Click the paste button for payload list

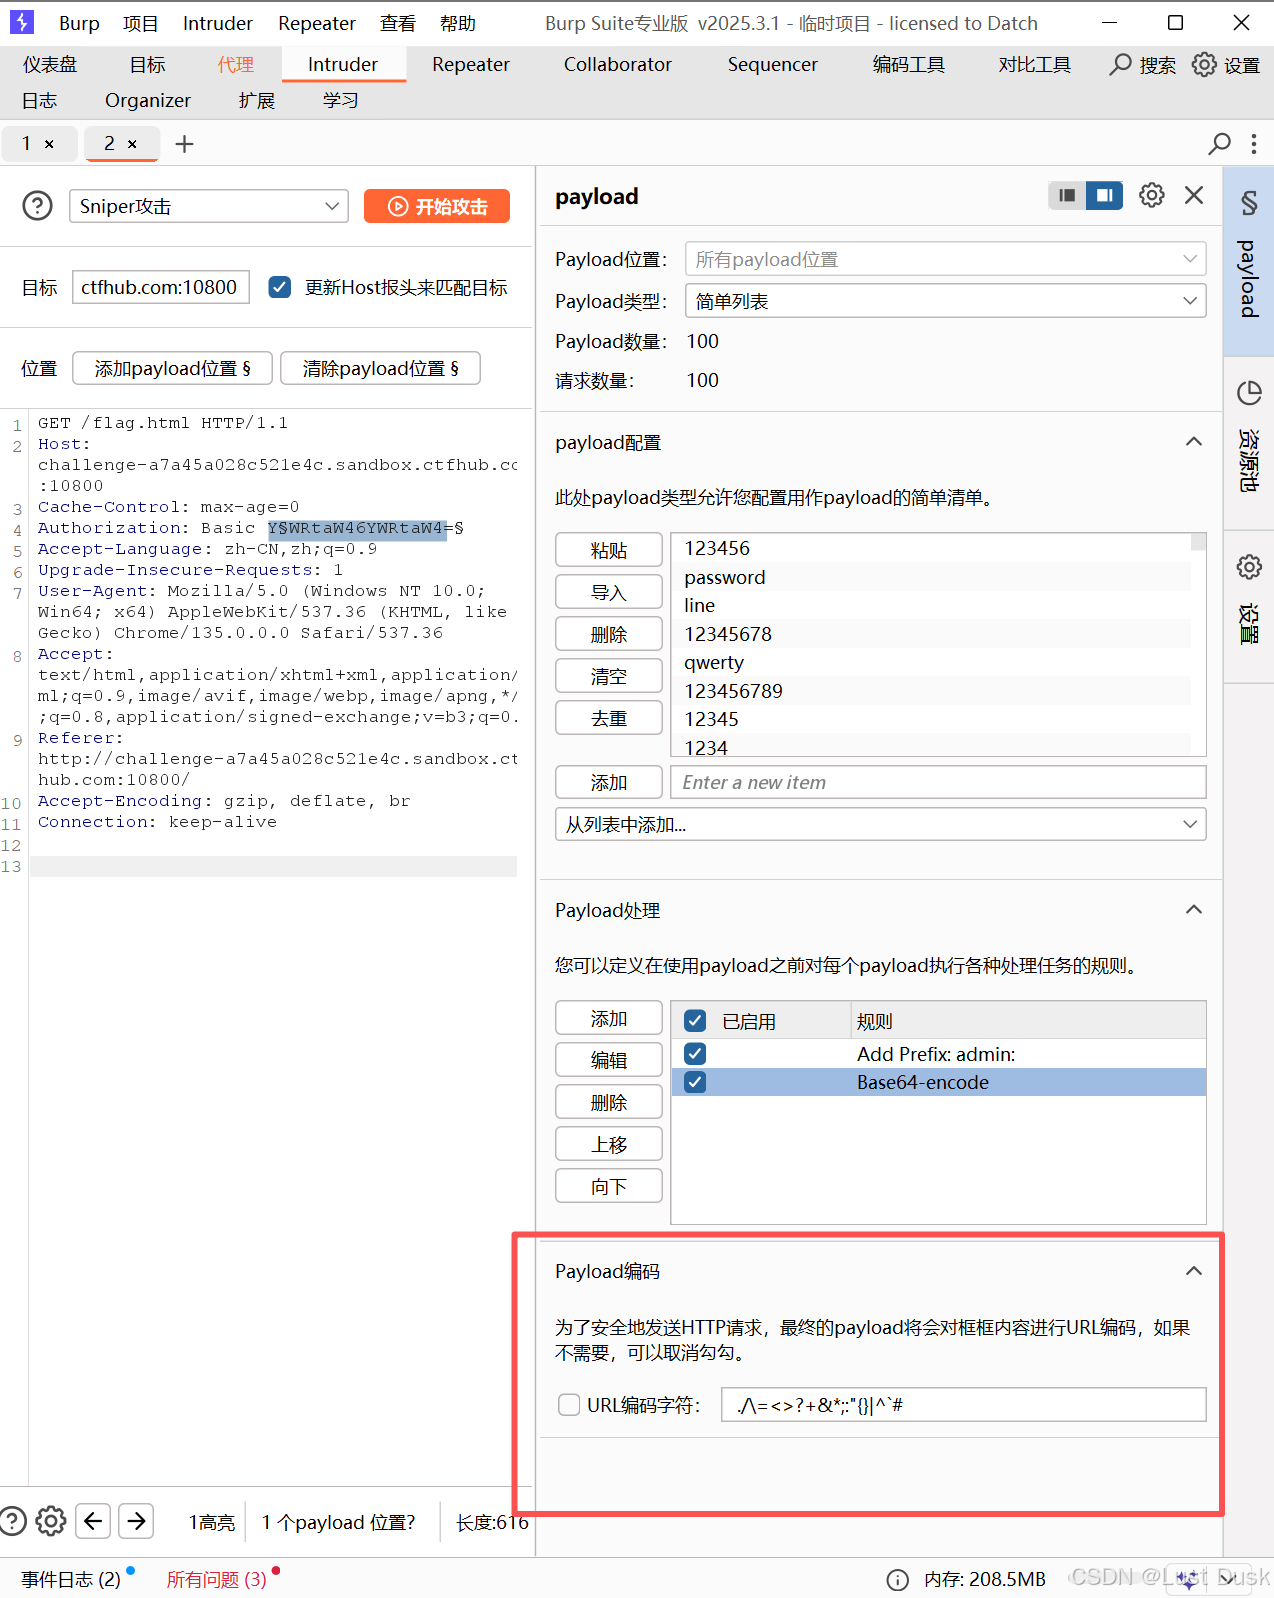(608, 550)
